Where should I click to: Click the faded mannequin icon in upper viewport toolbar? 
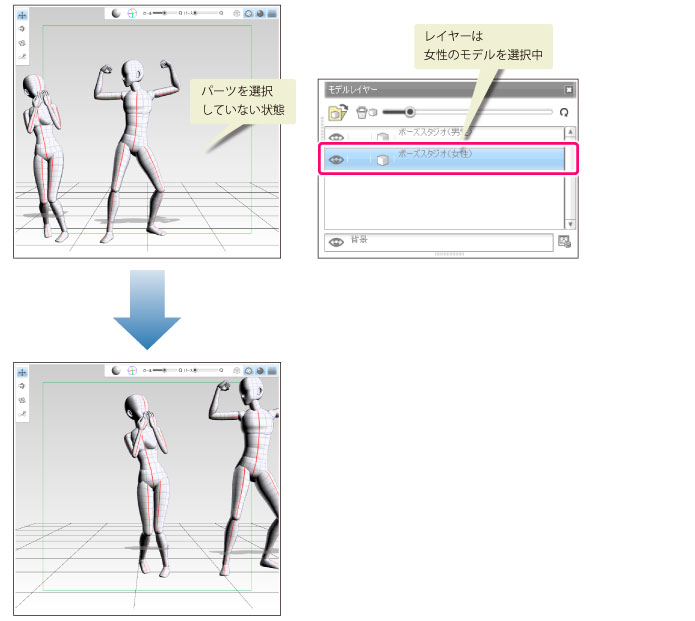236,14
